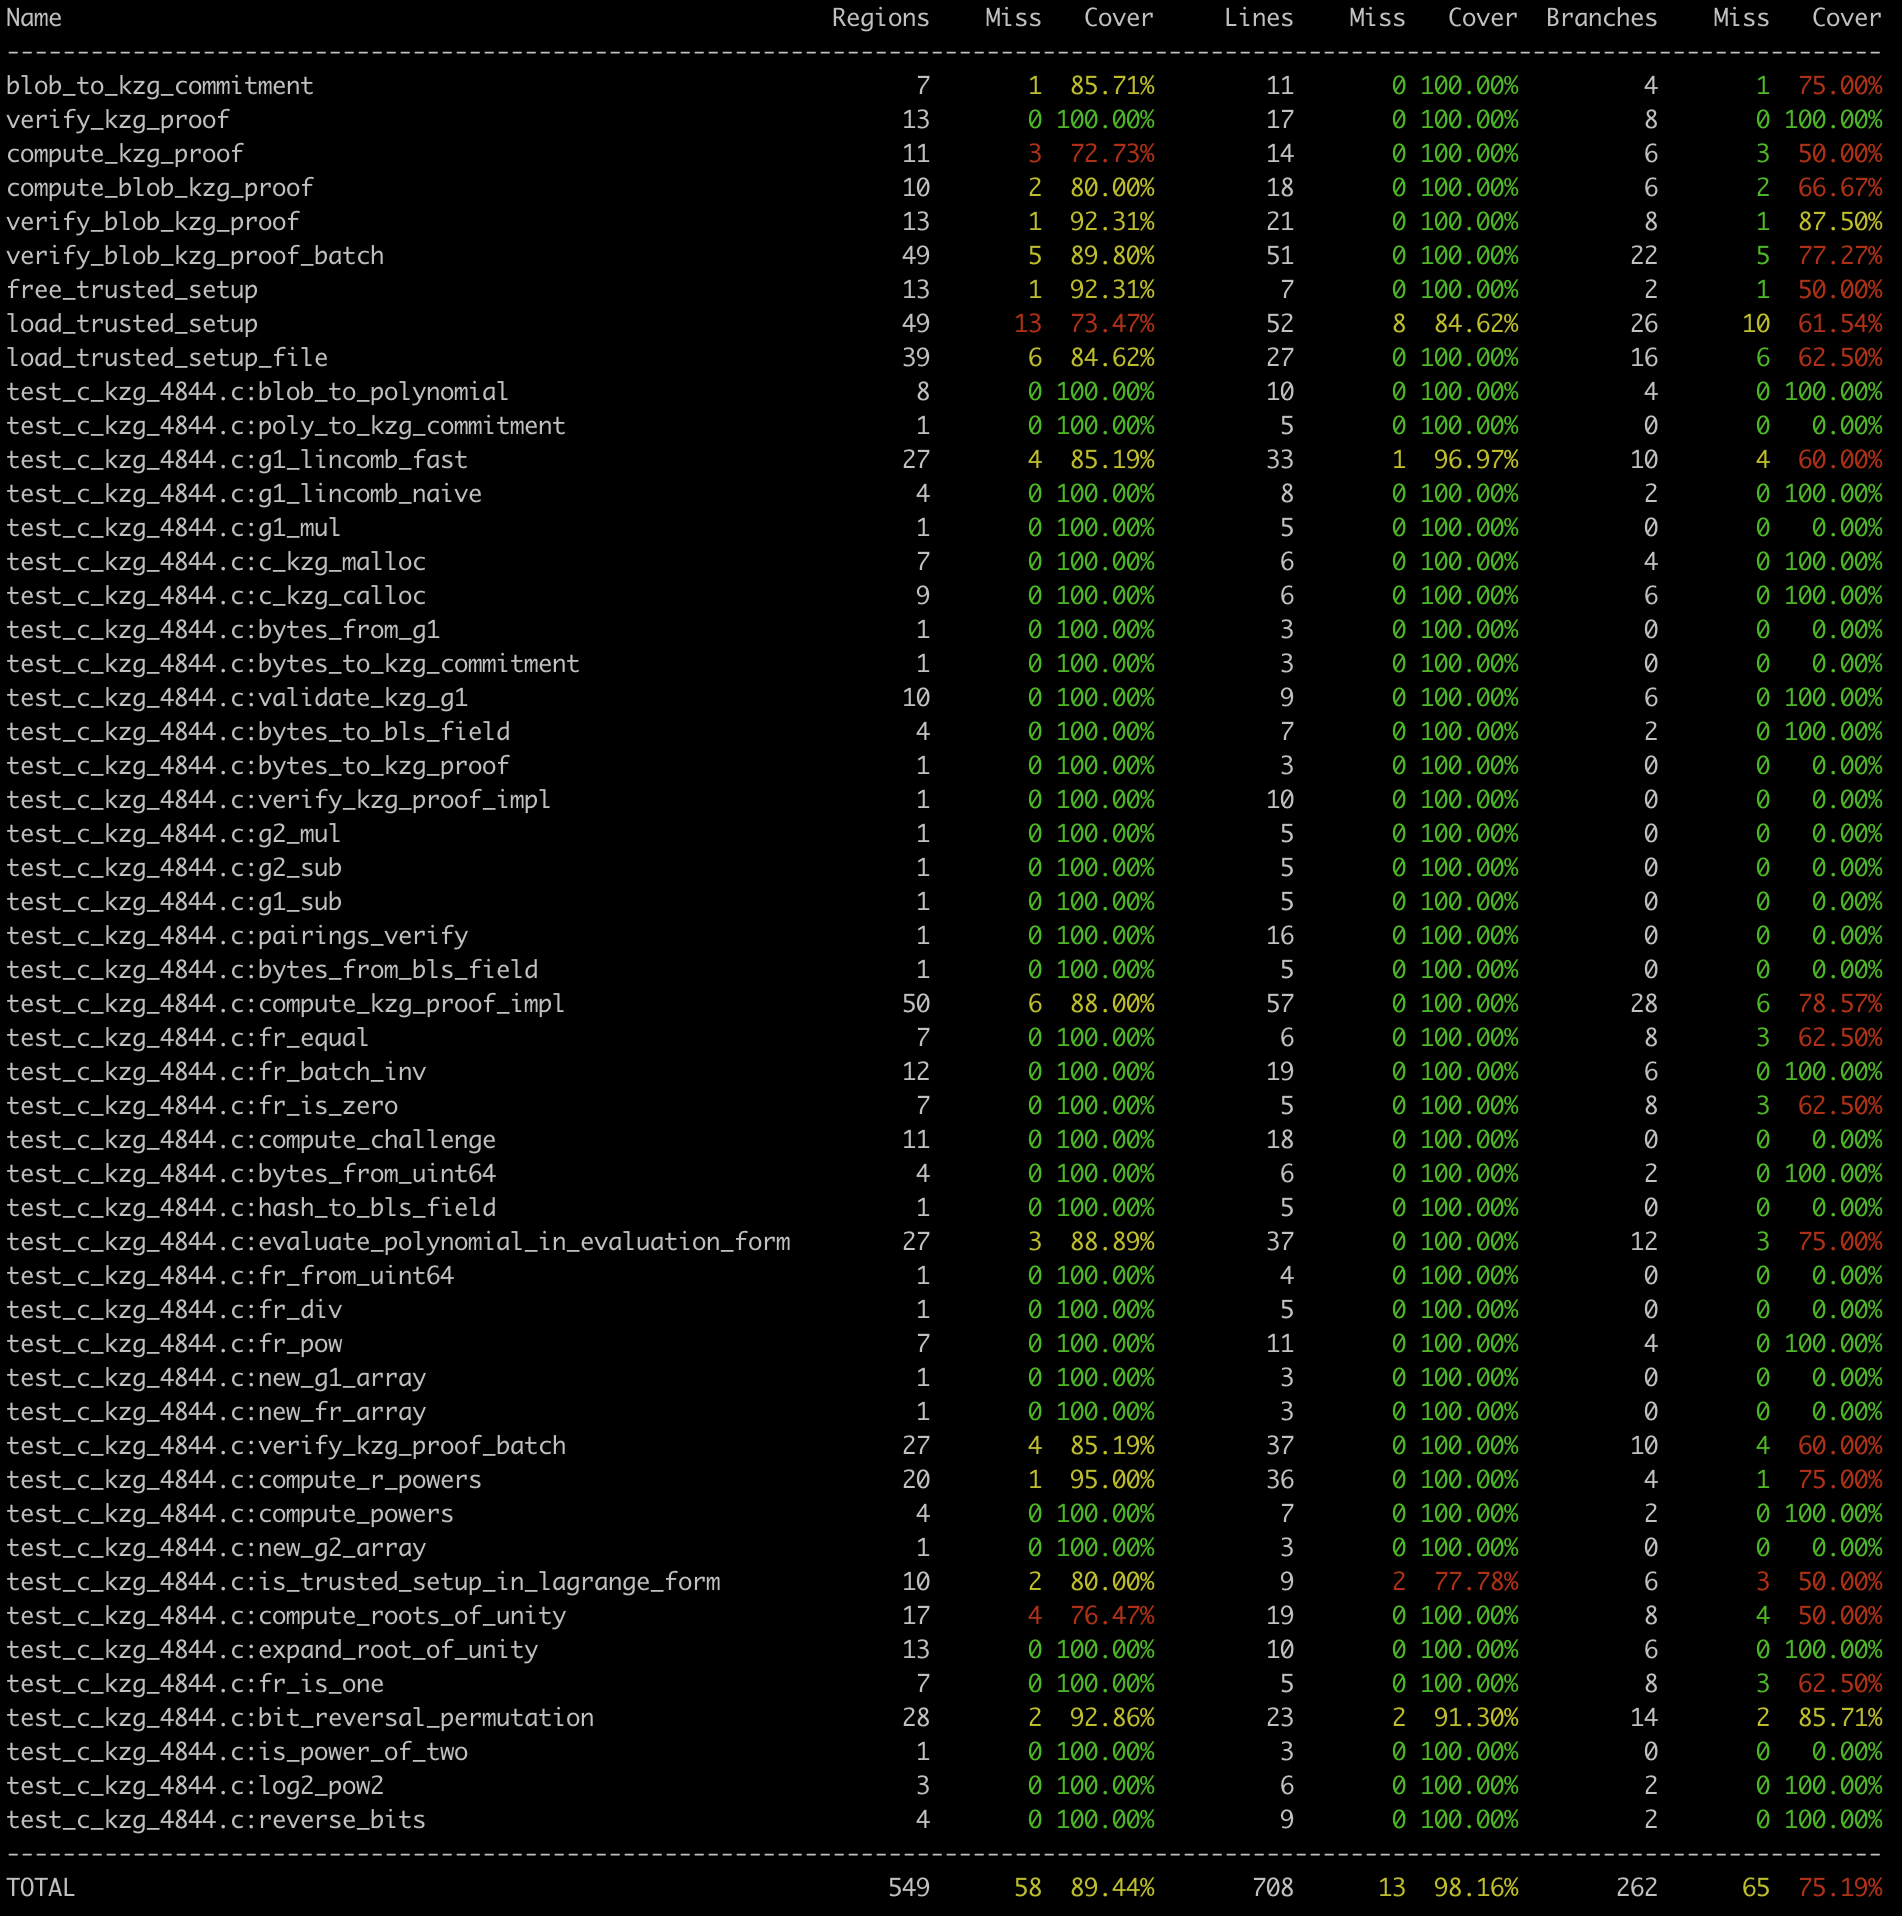Click the 96.97% line coverage value
The width and height of the screenshot is (1902, 1916).
pos(1475,460)
